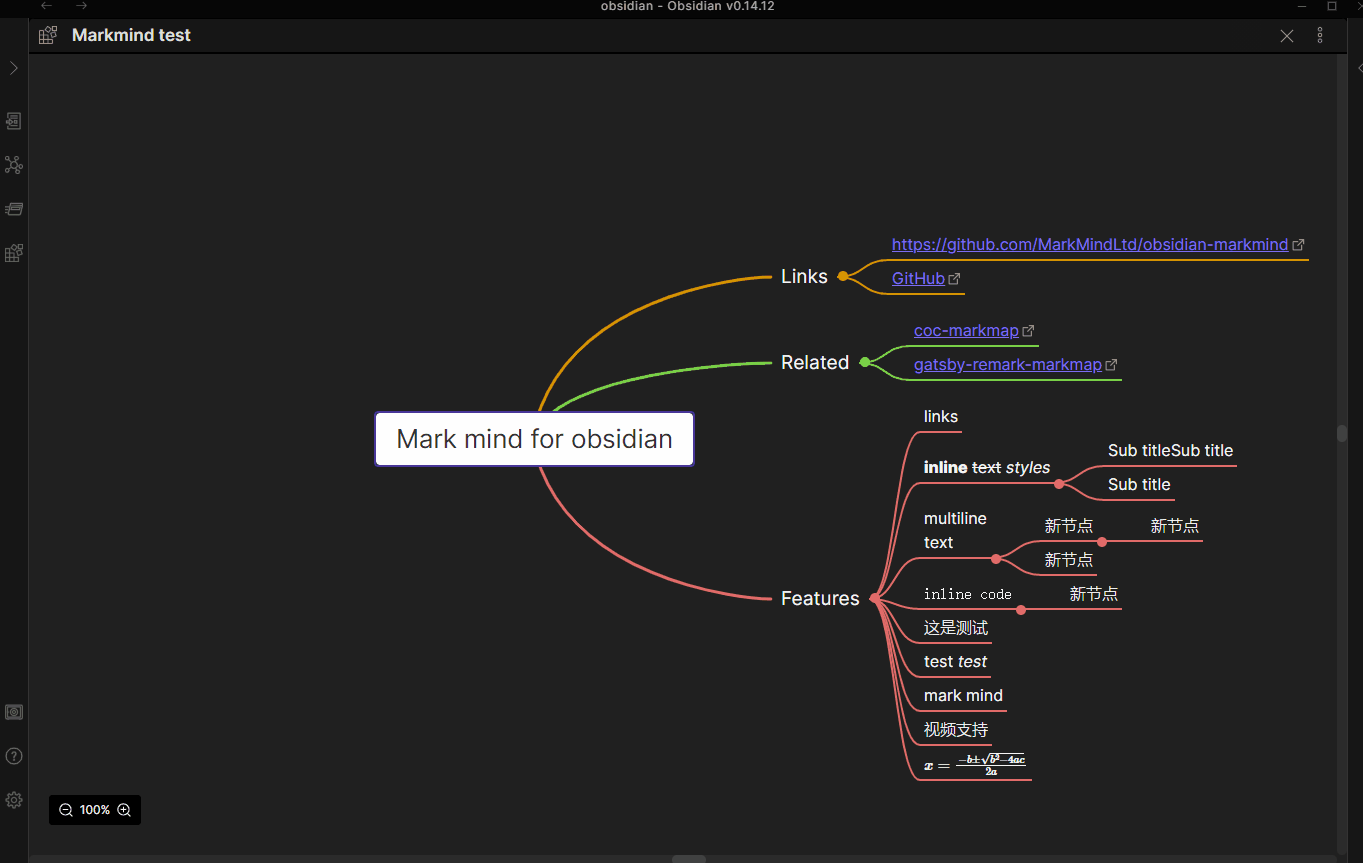The image size is (1363, 863).
Task: Click external-link icon after the obsidian-markmind URL
Action: click(1298, 245)
